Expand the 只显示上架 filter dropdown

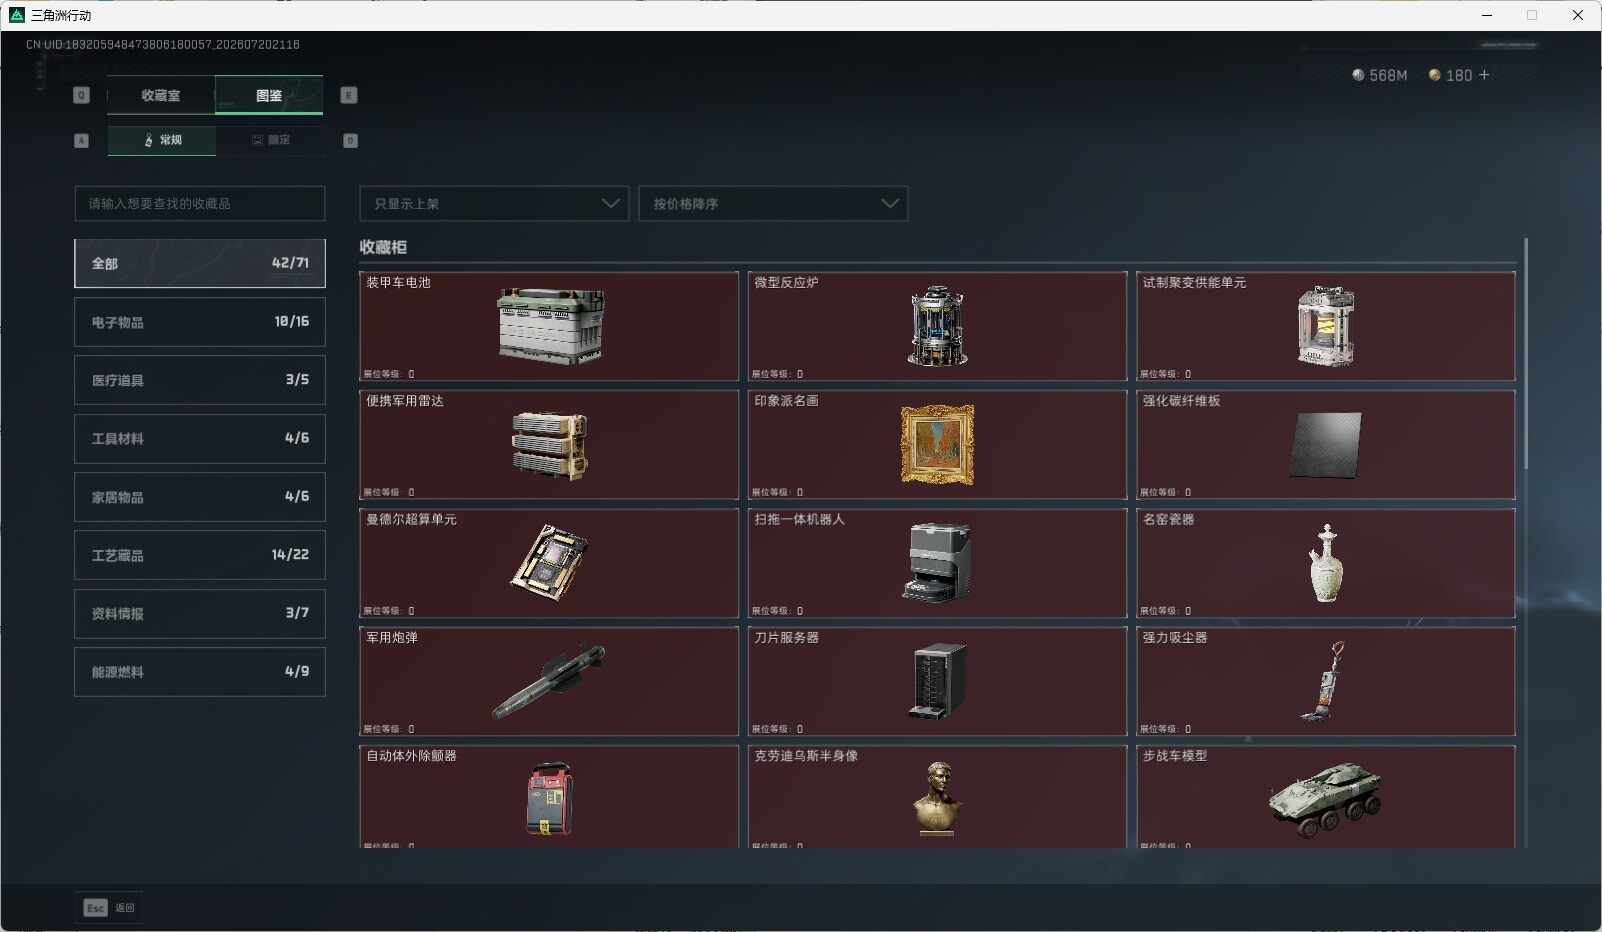(494, 203)
